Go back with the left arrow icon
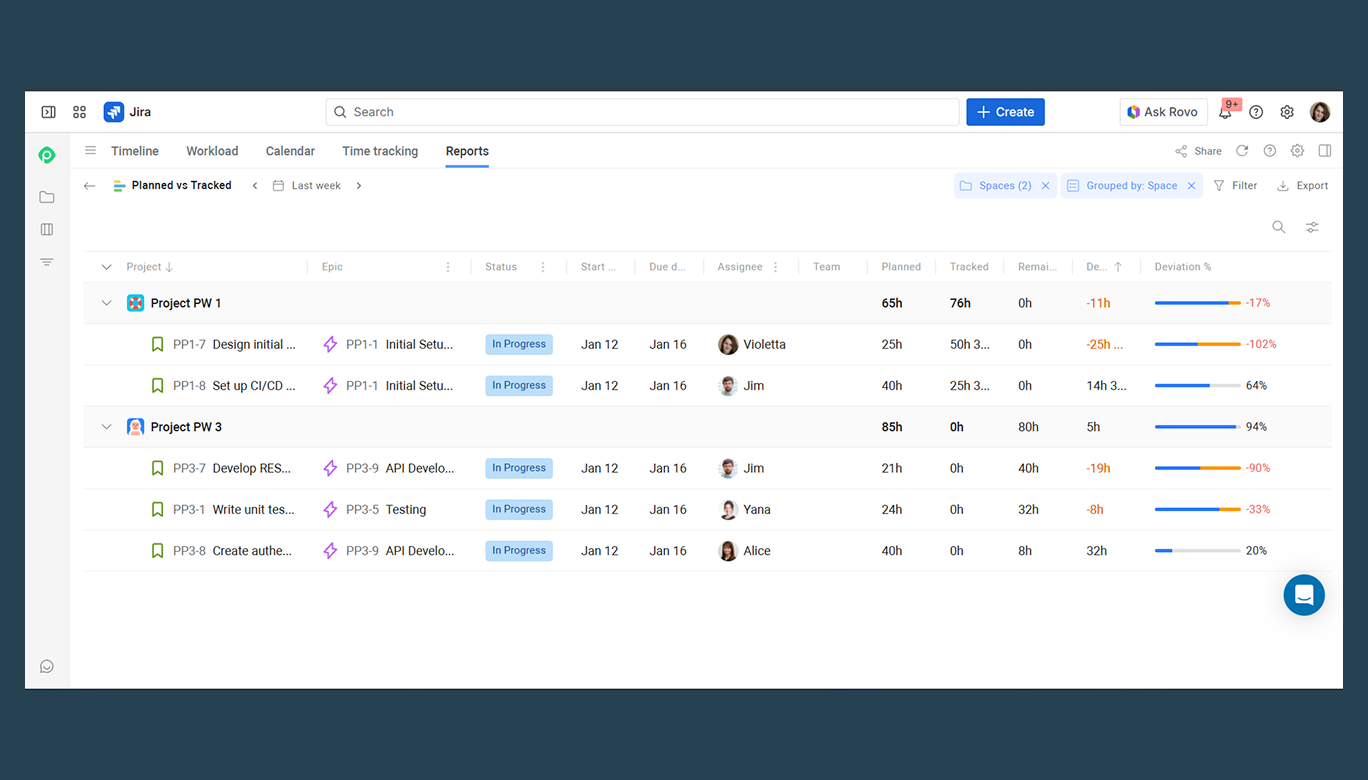 [90, 185]
